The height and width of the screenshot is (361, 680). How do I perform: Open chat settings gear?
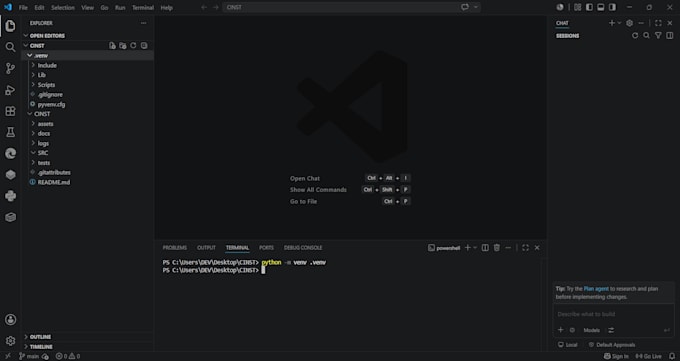[629, 23]
